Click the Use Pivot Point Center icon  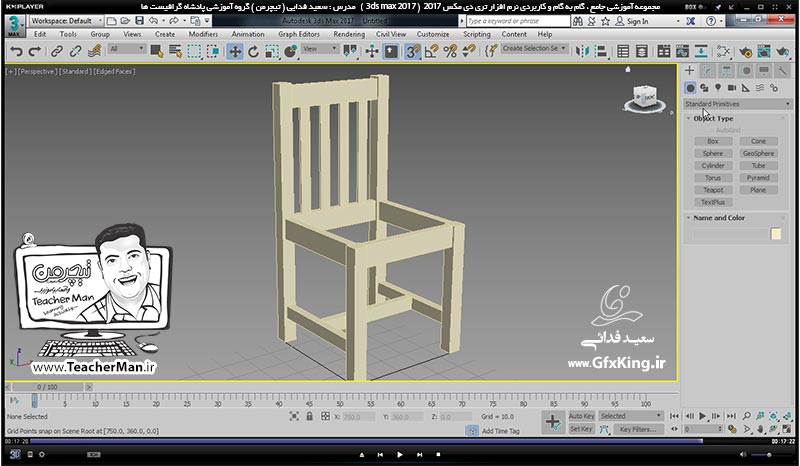tap(350, 51)
